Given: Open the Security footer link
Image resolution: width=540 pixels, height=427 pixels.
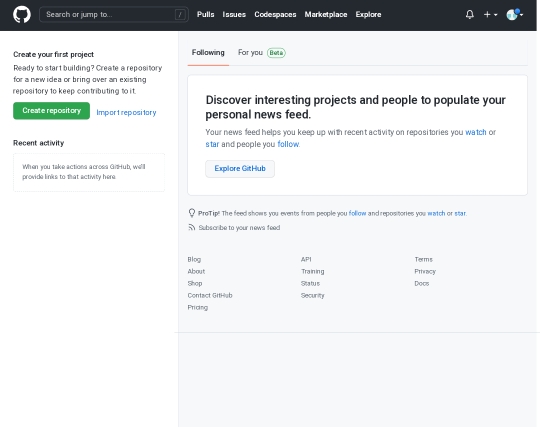Looking at the screenshot, I should 313,295.
